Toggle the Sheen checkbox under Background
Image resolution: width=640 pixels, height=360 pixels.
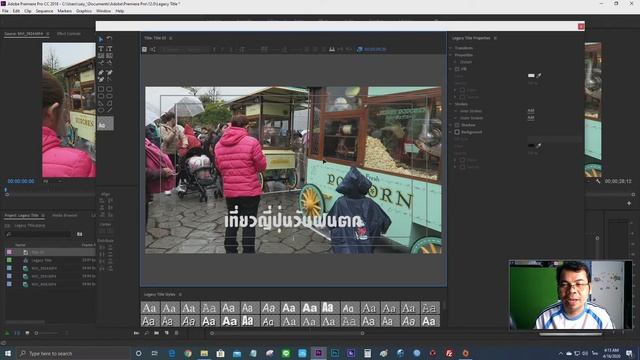[x=462, y=160]
